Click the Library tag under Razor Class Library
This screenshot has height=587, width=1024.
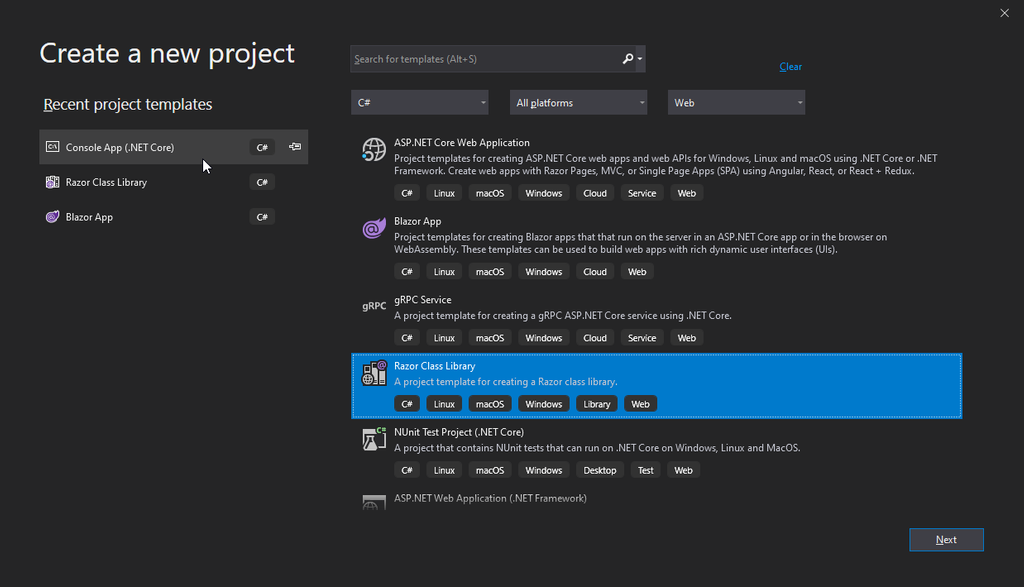597,404
